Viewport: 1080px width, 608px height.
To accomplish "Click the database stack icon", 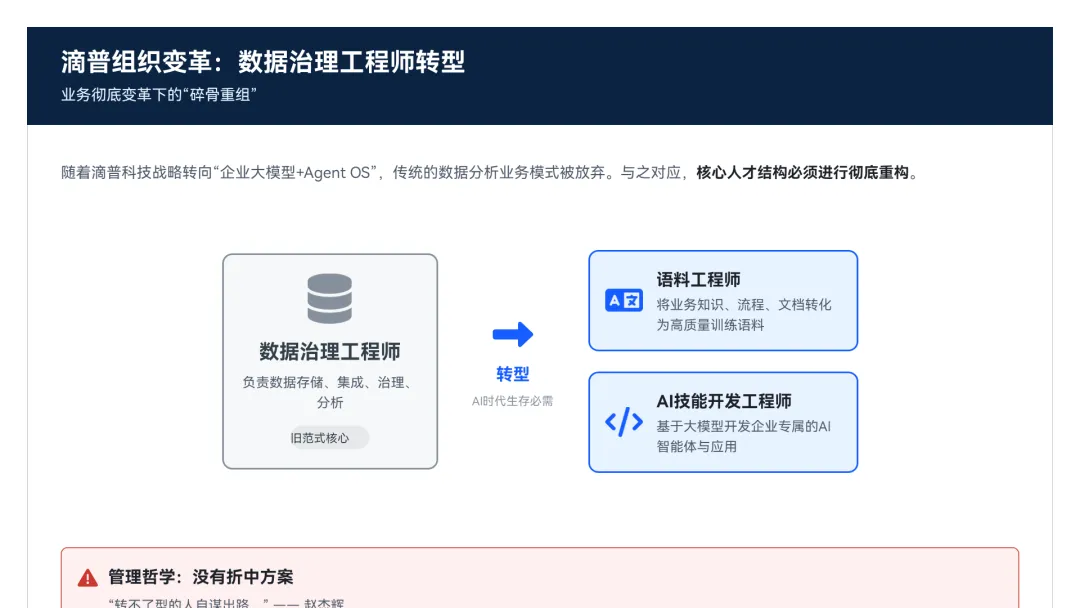I will pyautogui.click(x=329, y=299).
